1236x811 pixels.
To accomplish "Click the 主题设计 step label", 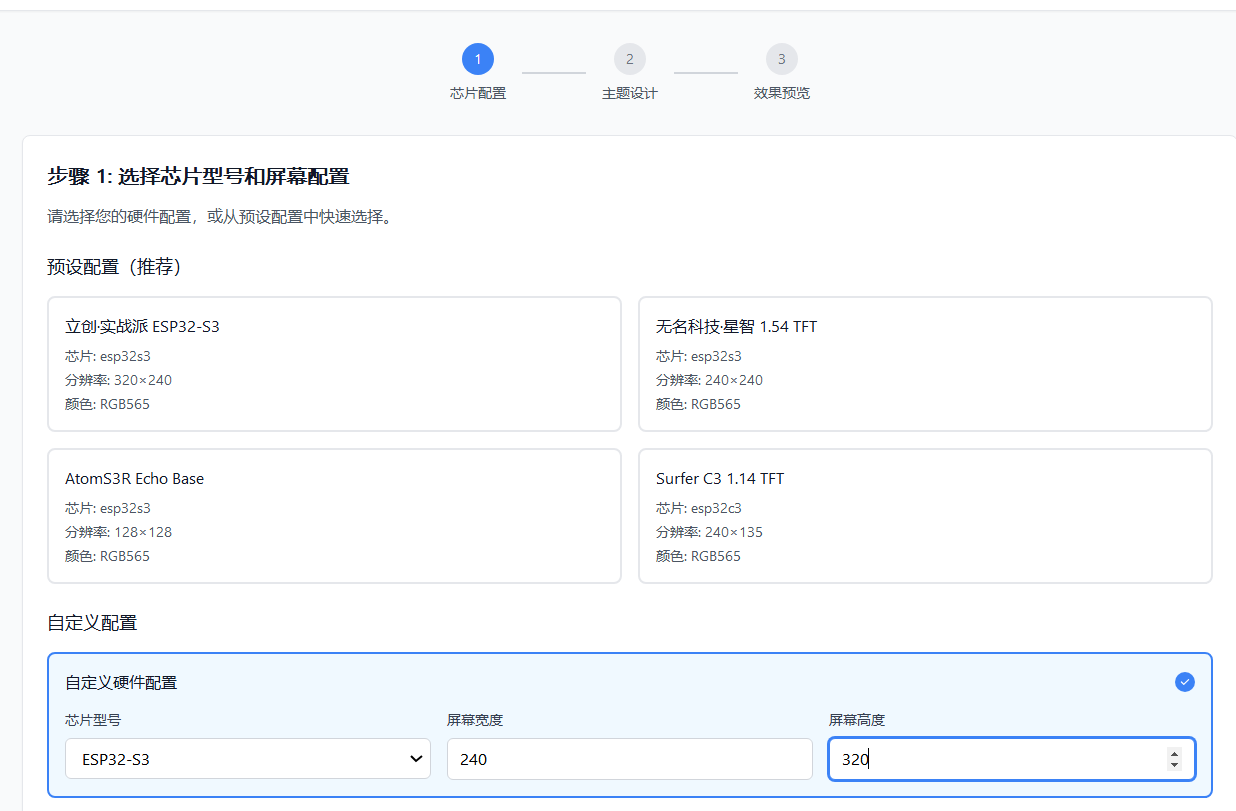I will 629,93.
